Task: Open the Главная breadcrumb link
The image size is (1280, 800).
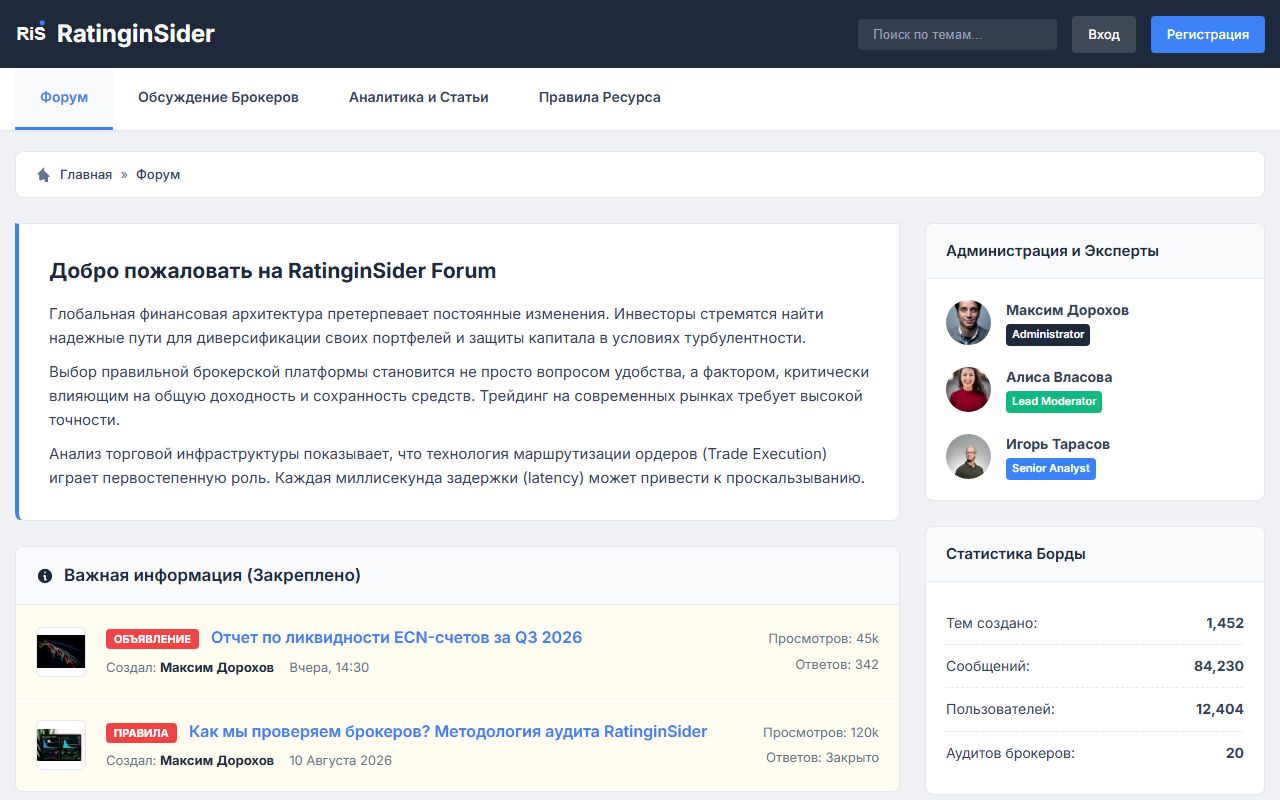Action: 86,175
